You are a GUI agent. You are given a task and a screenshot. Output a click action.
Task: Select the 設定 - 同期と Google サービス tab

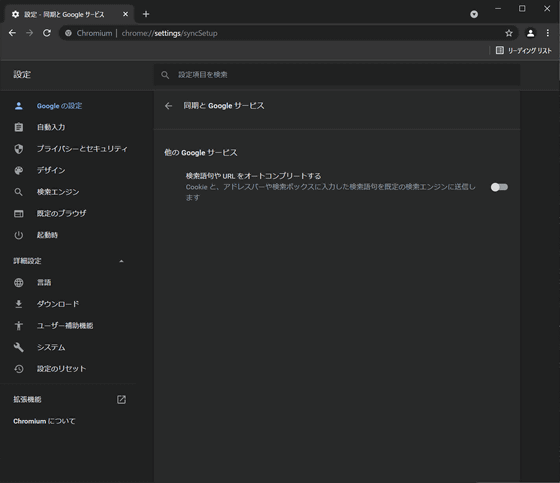point(70,14)
